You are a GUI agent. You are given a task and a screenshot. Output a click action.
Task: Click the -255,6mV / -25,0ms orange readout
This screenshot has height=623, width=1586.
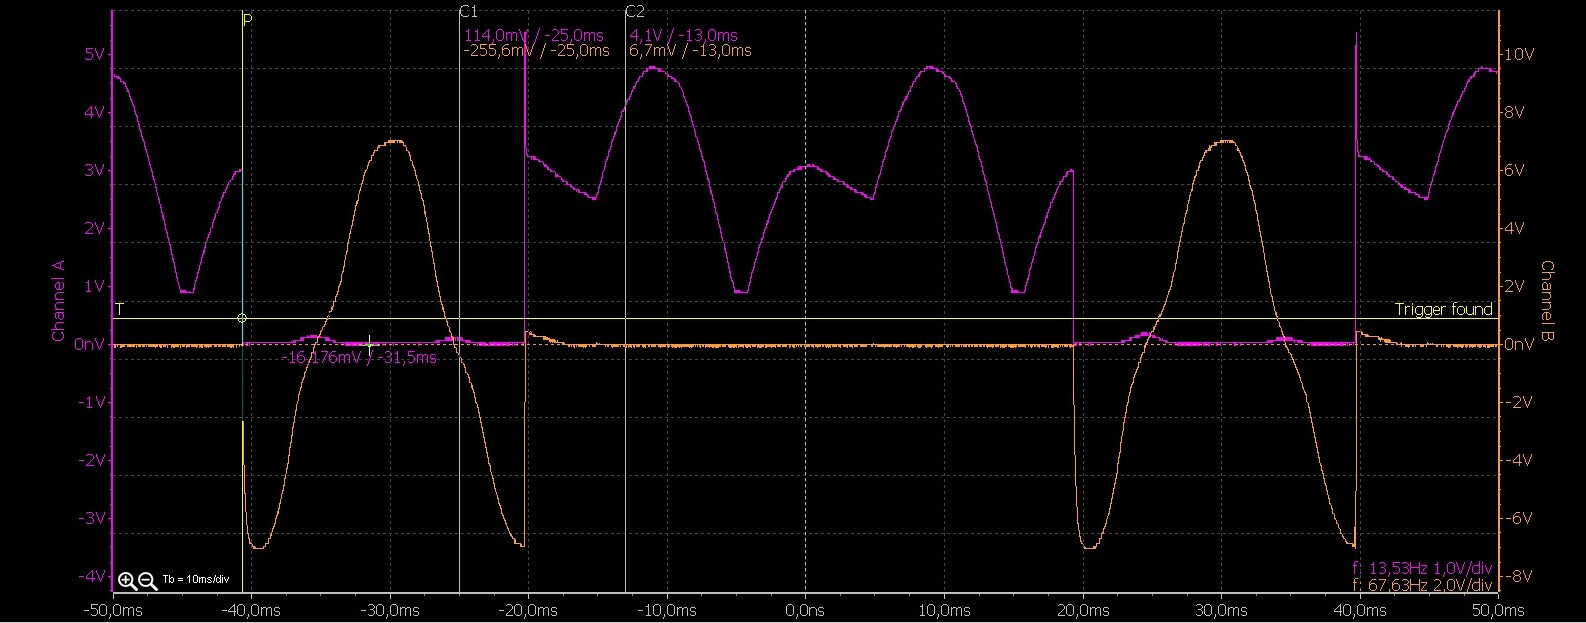pyautogui.click(x=536, y=51)
